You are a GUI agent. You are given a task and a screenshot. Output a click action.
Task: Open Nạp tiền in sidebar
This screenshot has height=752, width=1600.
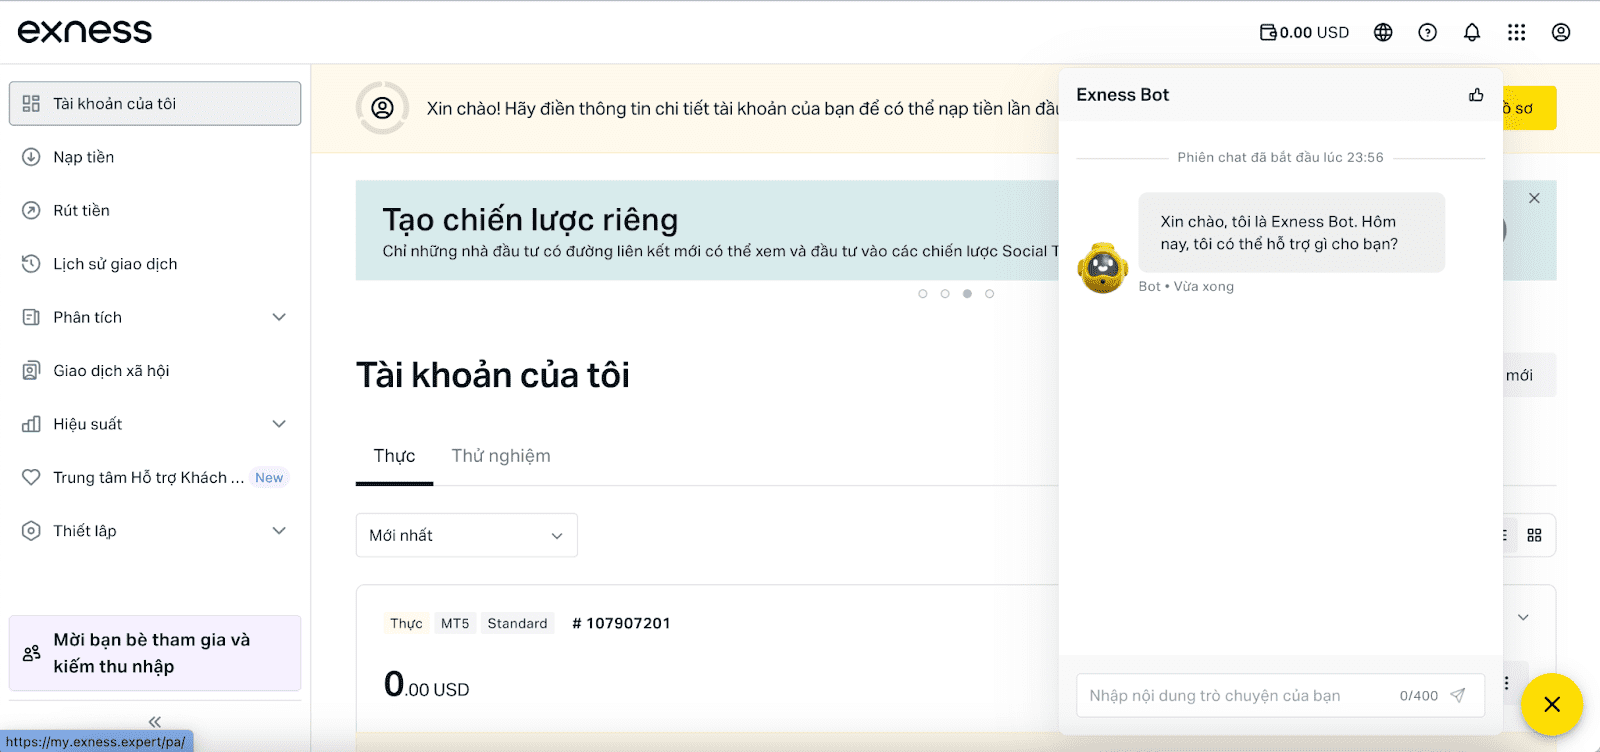click(155, 157)
